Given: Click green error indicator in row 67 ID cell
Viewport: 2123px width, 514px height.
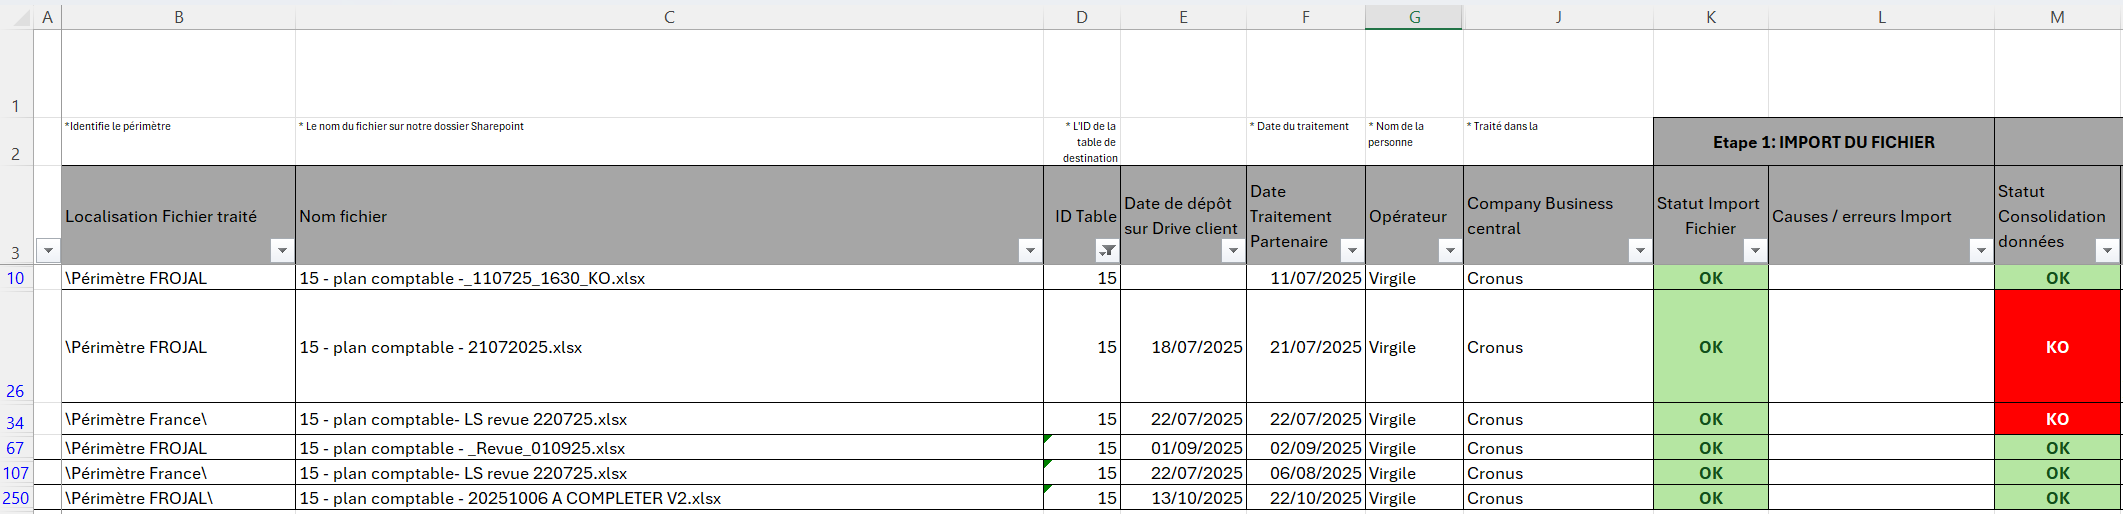Looking at the screenshot, I should (1048, 440).
